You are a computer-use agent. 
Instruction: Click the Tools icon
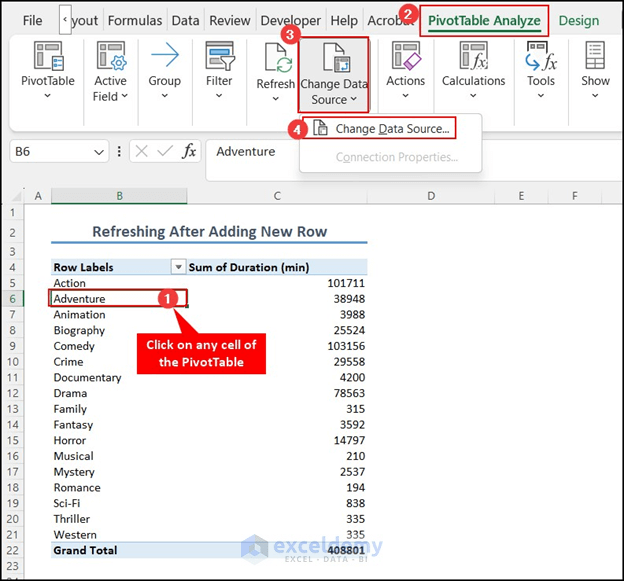tap(541, 56)
